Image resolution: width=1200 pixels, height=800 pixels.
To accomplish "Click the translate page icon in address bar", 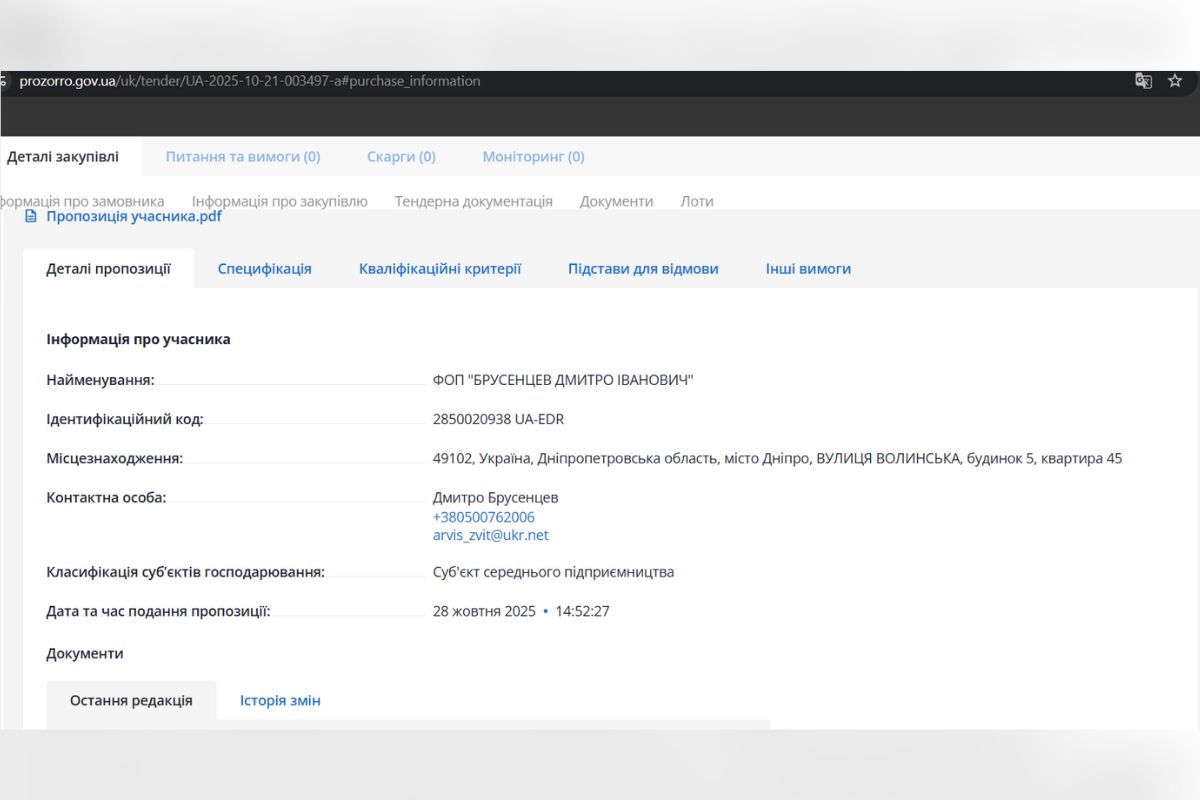I will (1143, 81).
